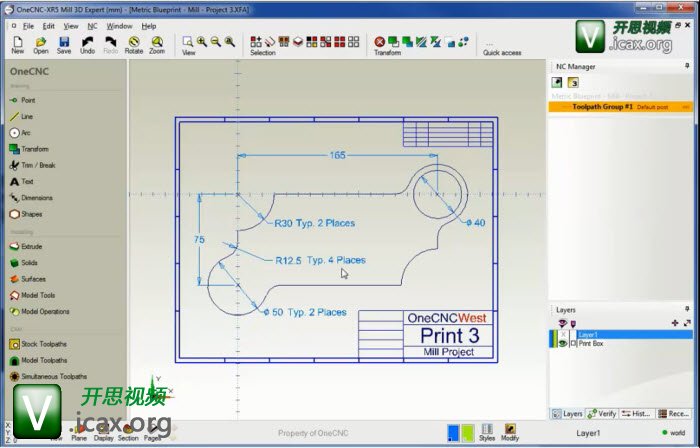Open the Window menu
This screenshot has height=448, width=700.
click(x=119, y=26)
